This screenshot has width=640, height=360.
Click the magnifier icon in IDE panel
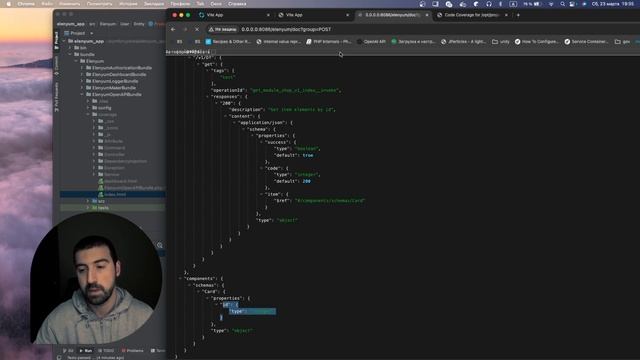coord(160,245)
